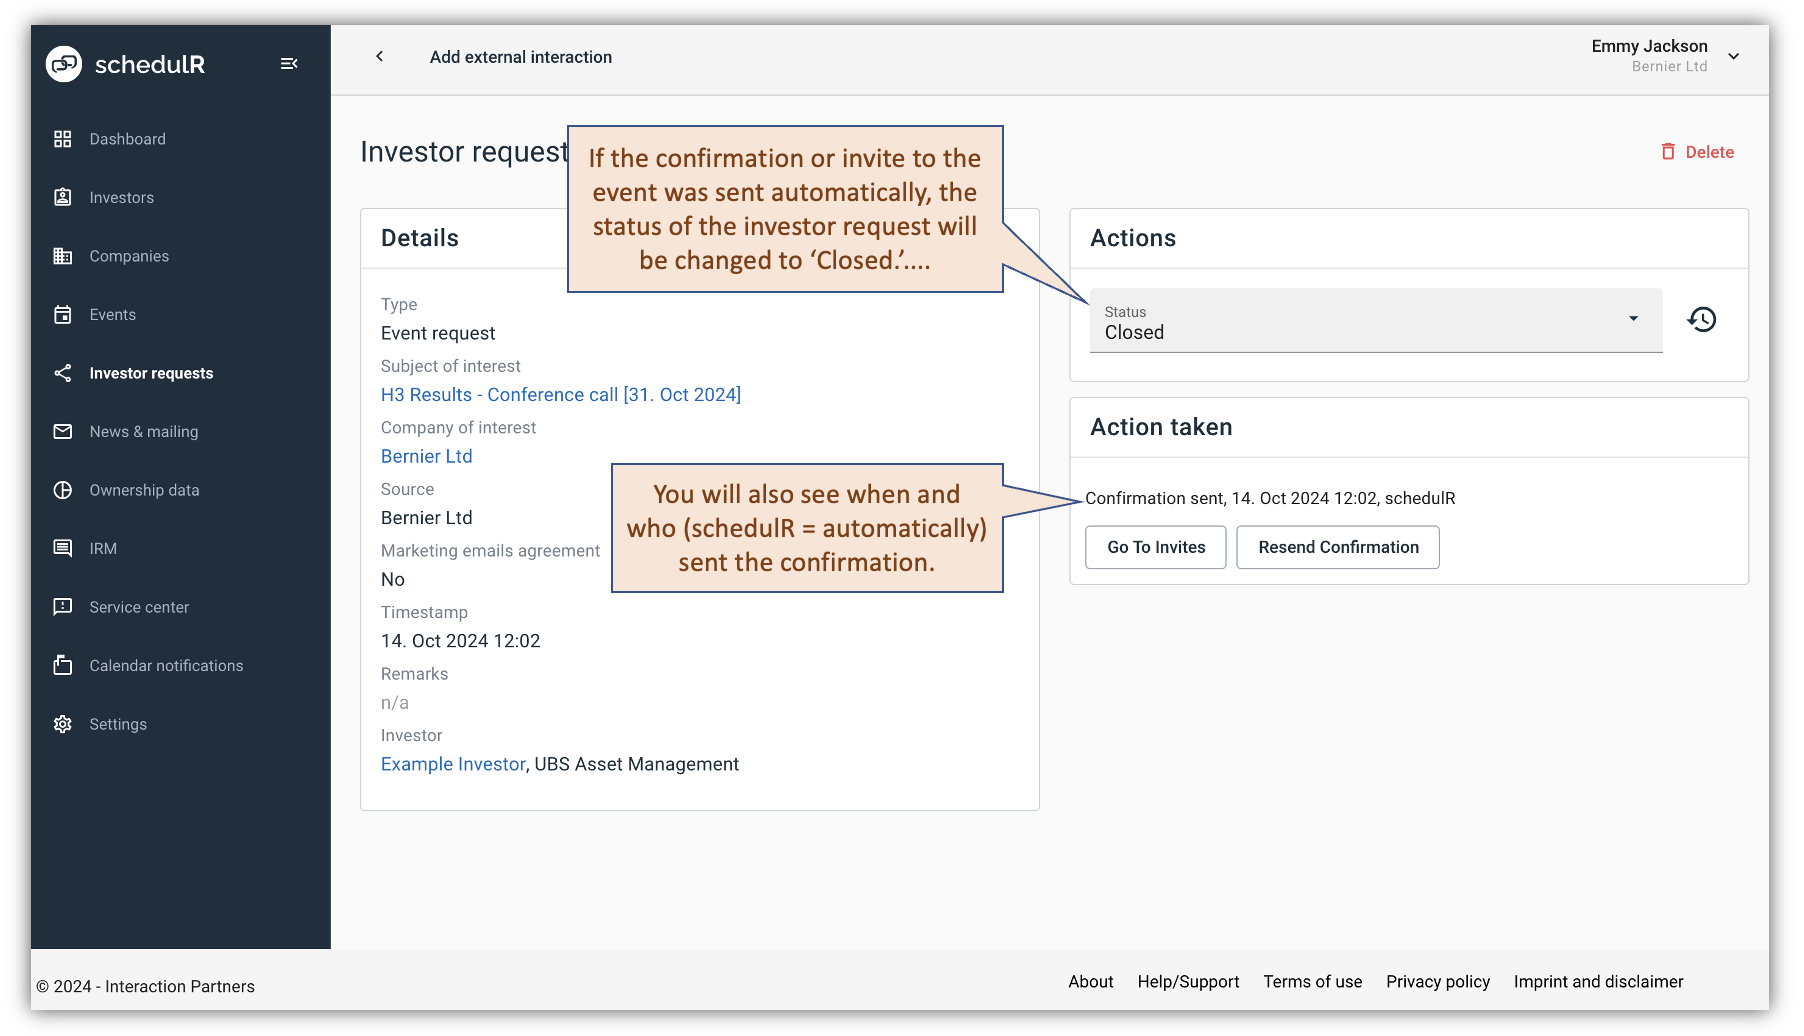This screenshot has width=1804, height=1036.
Task: Select the Ownership data pie chart icon
Action: click(x=62, y=490)
